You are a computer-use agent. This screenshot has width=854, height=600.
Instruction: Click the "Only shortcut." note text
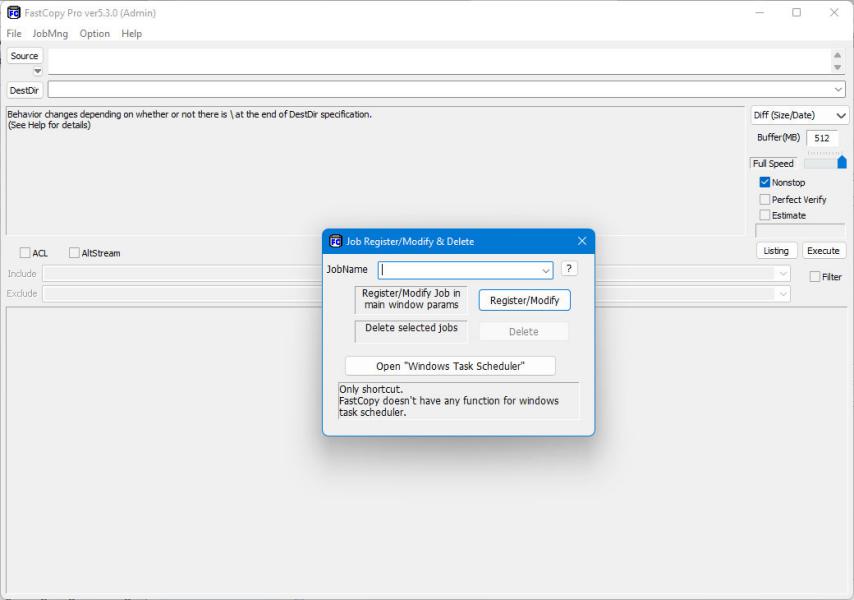point(371,389)
